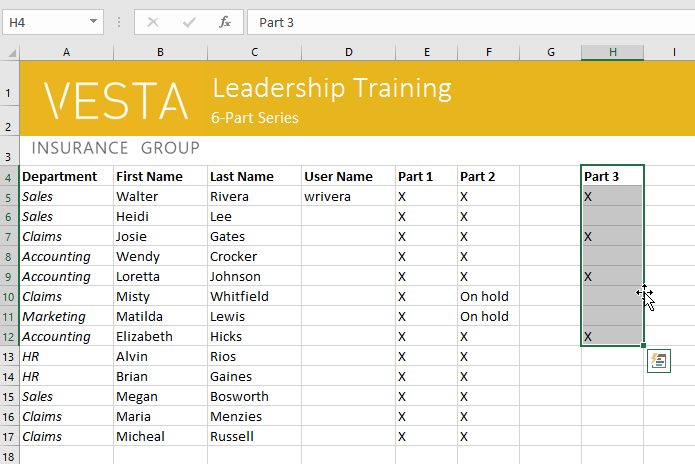Click inside the Name Box showing H4

(45, 22)
